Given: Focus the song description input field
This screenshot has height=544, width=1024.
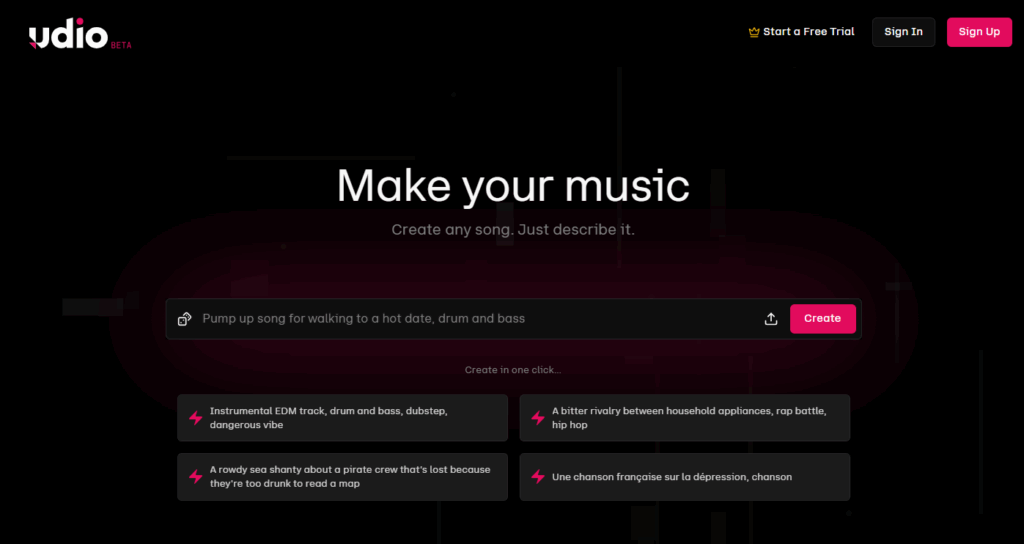Looking at the screenshot, I should (x=470, y=319).
